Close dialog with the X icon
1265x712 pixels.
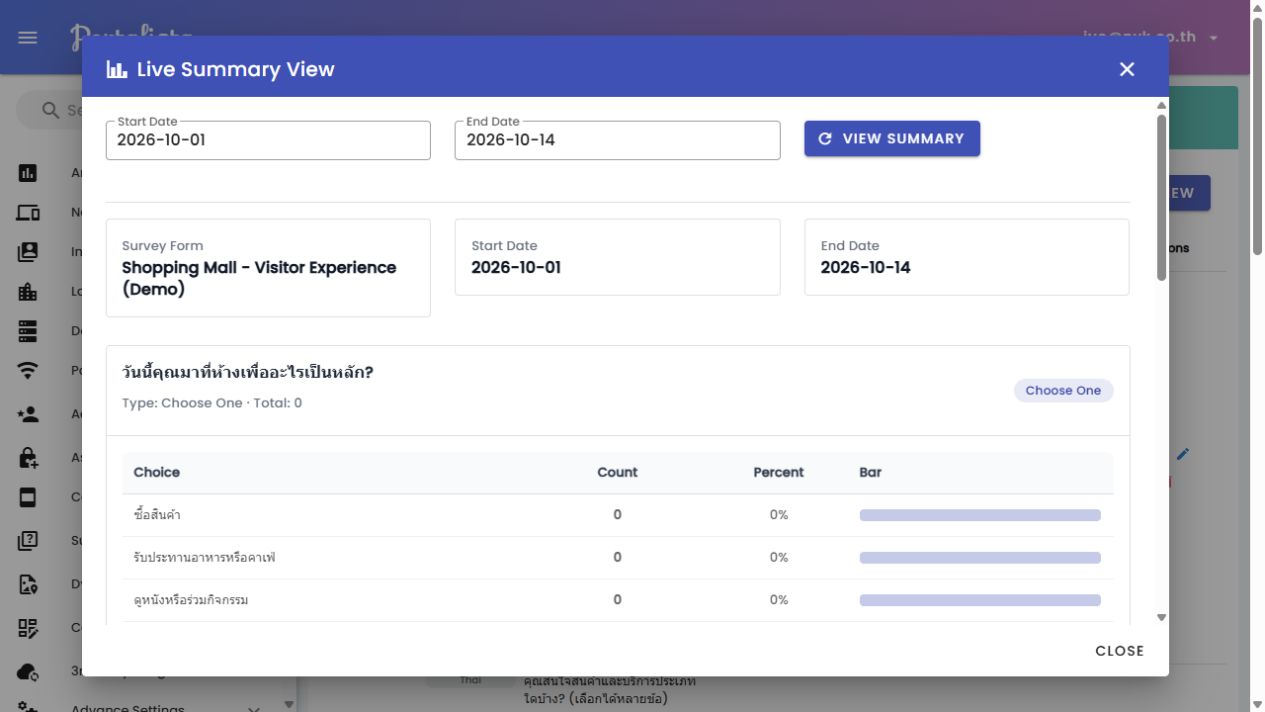tap(1127, 69)
